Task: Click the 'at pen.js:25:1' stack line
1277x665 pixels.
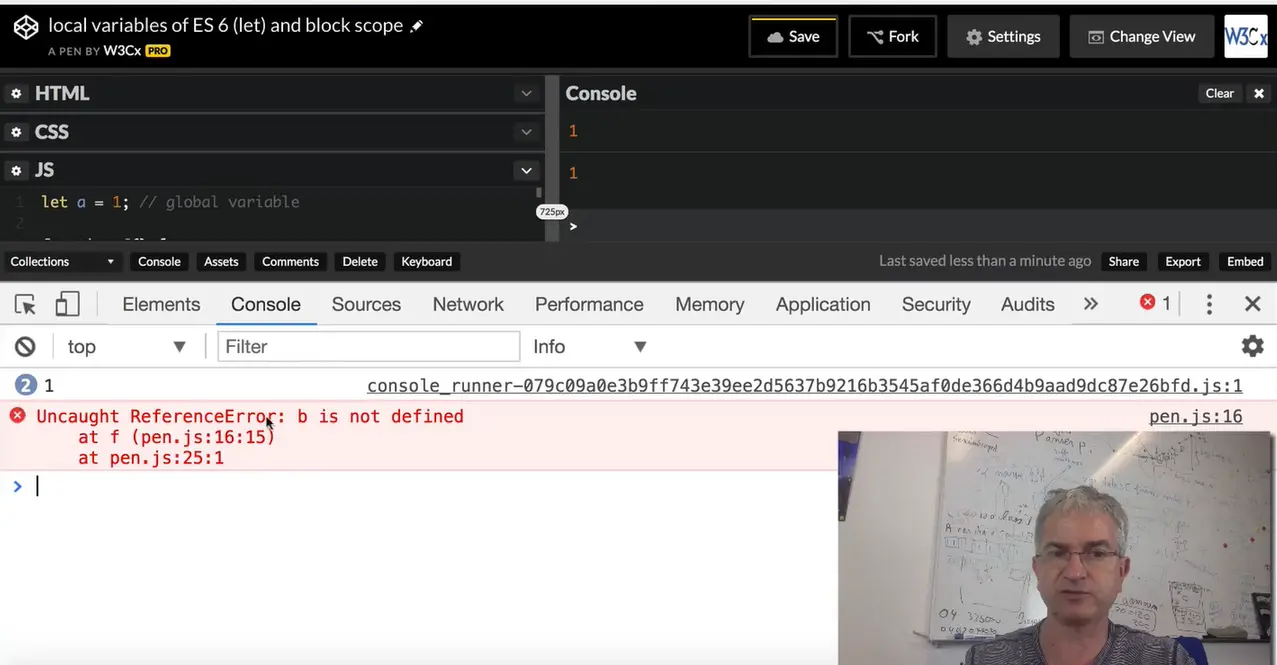Action: point(151,458)
